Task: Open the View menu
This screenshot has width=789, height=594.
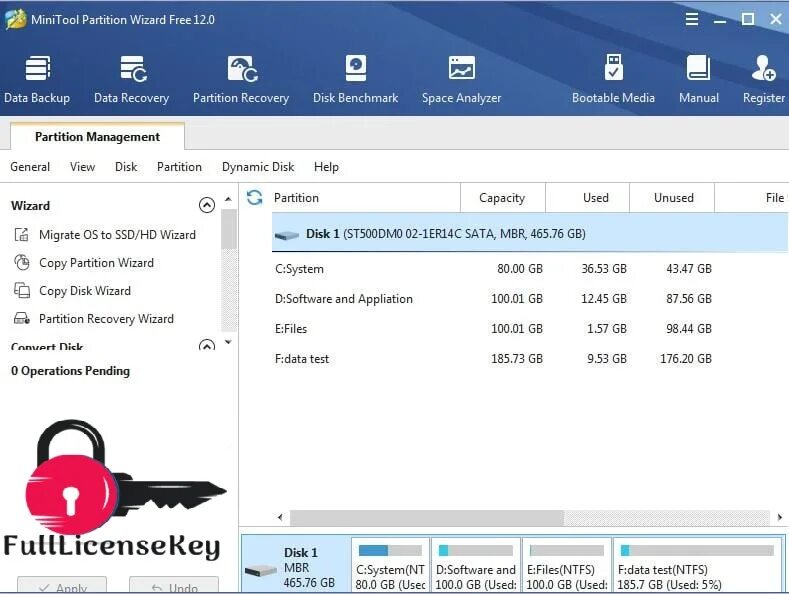Action: pos(83,167)
